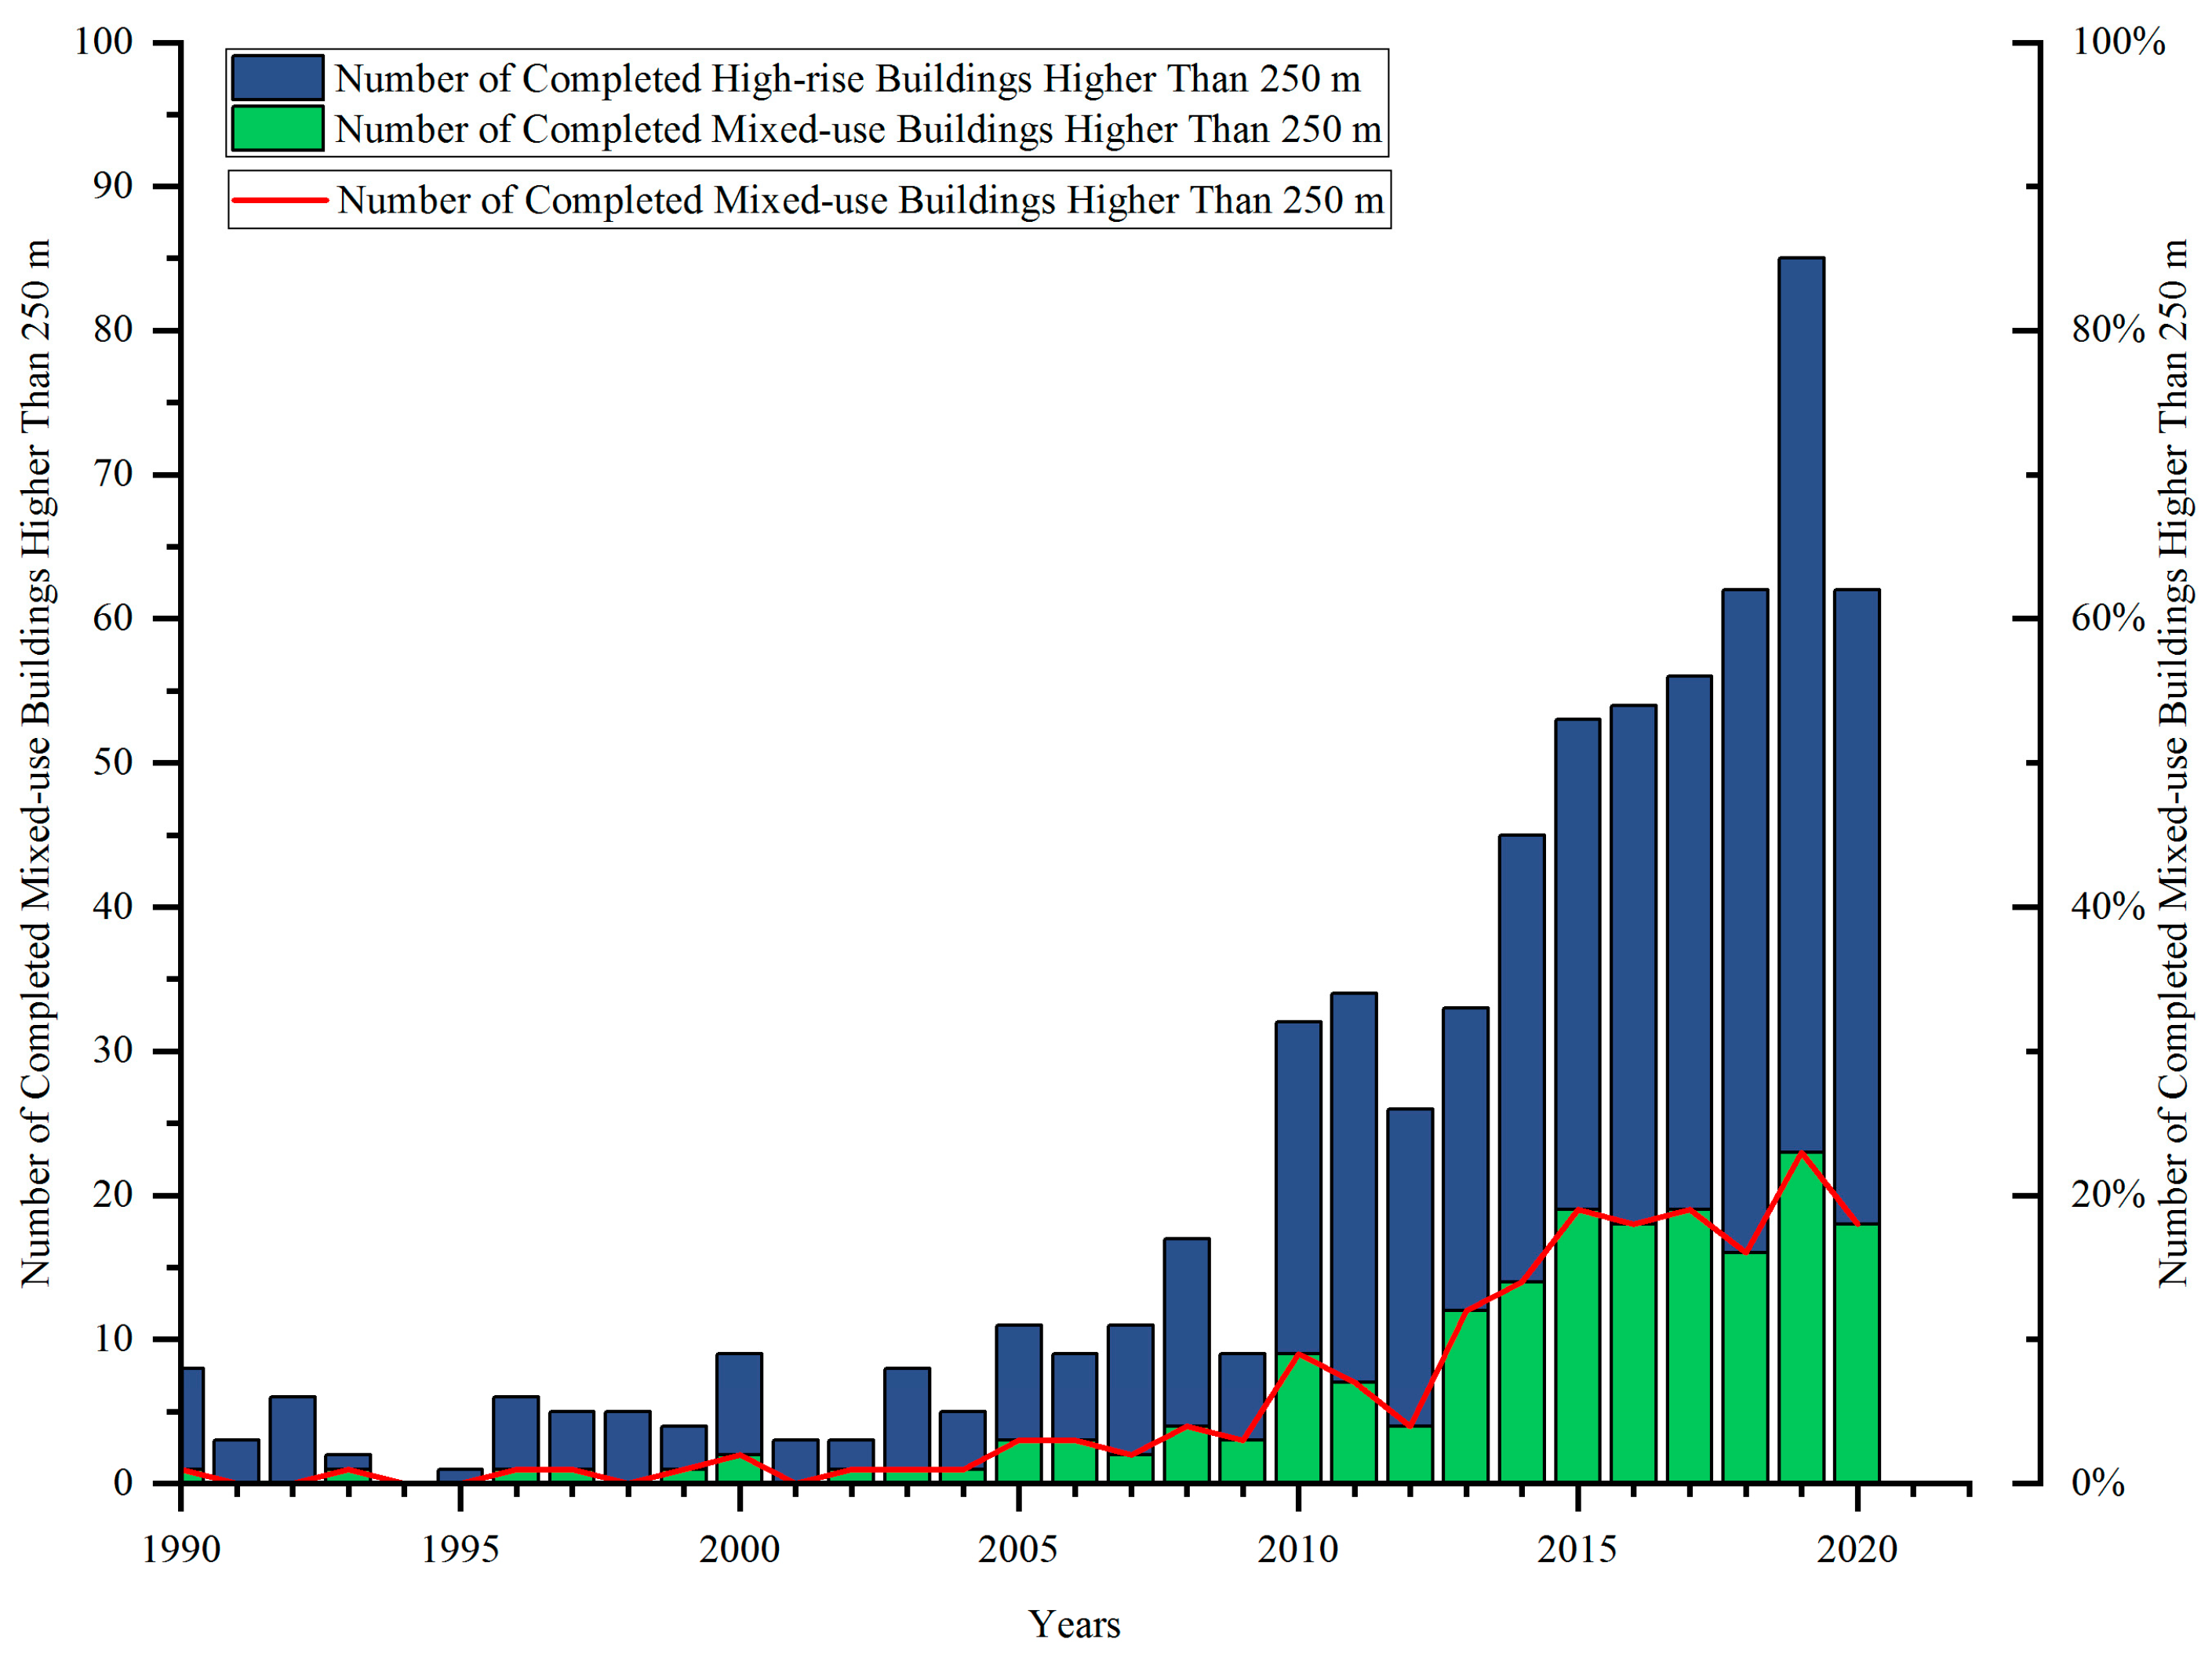Screen dimensions: 2212x1661
Task: Click the blue legend color swatch
Action: tap(277, 77)
